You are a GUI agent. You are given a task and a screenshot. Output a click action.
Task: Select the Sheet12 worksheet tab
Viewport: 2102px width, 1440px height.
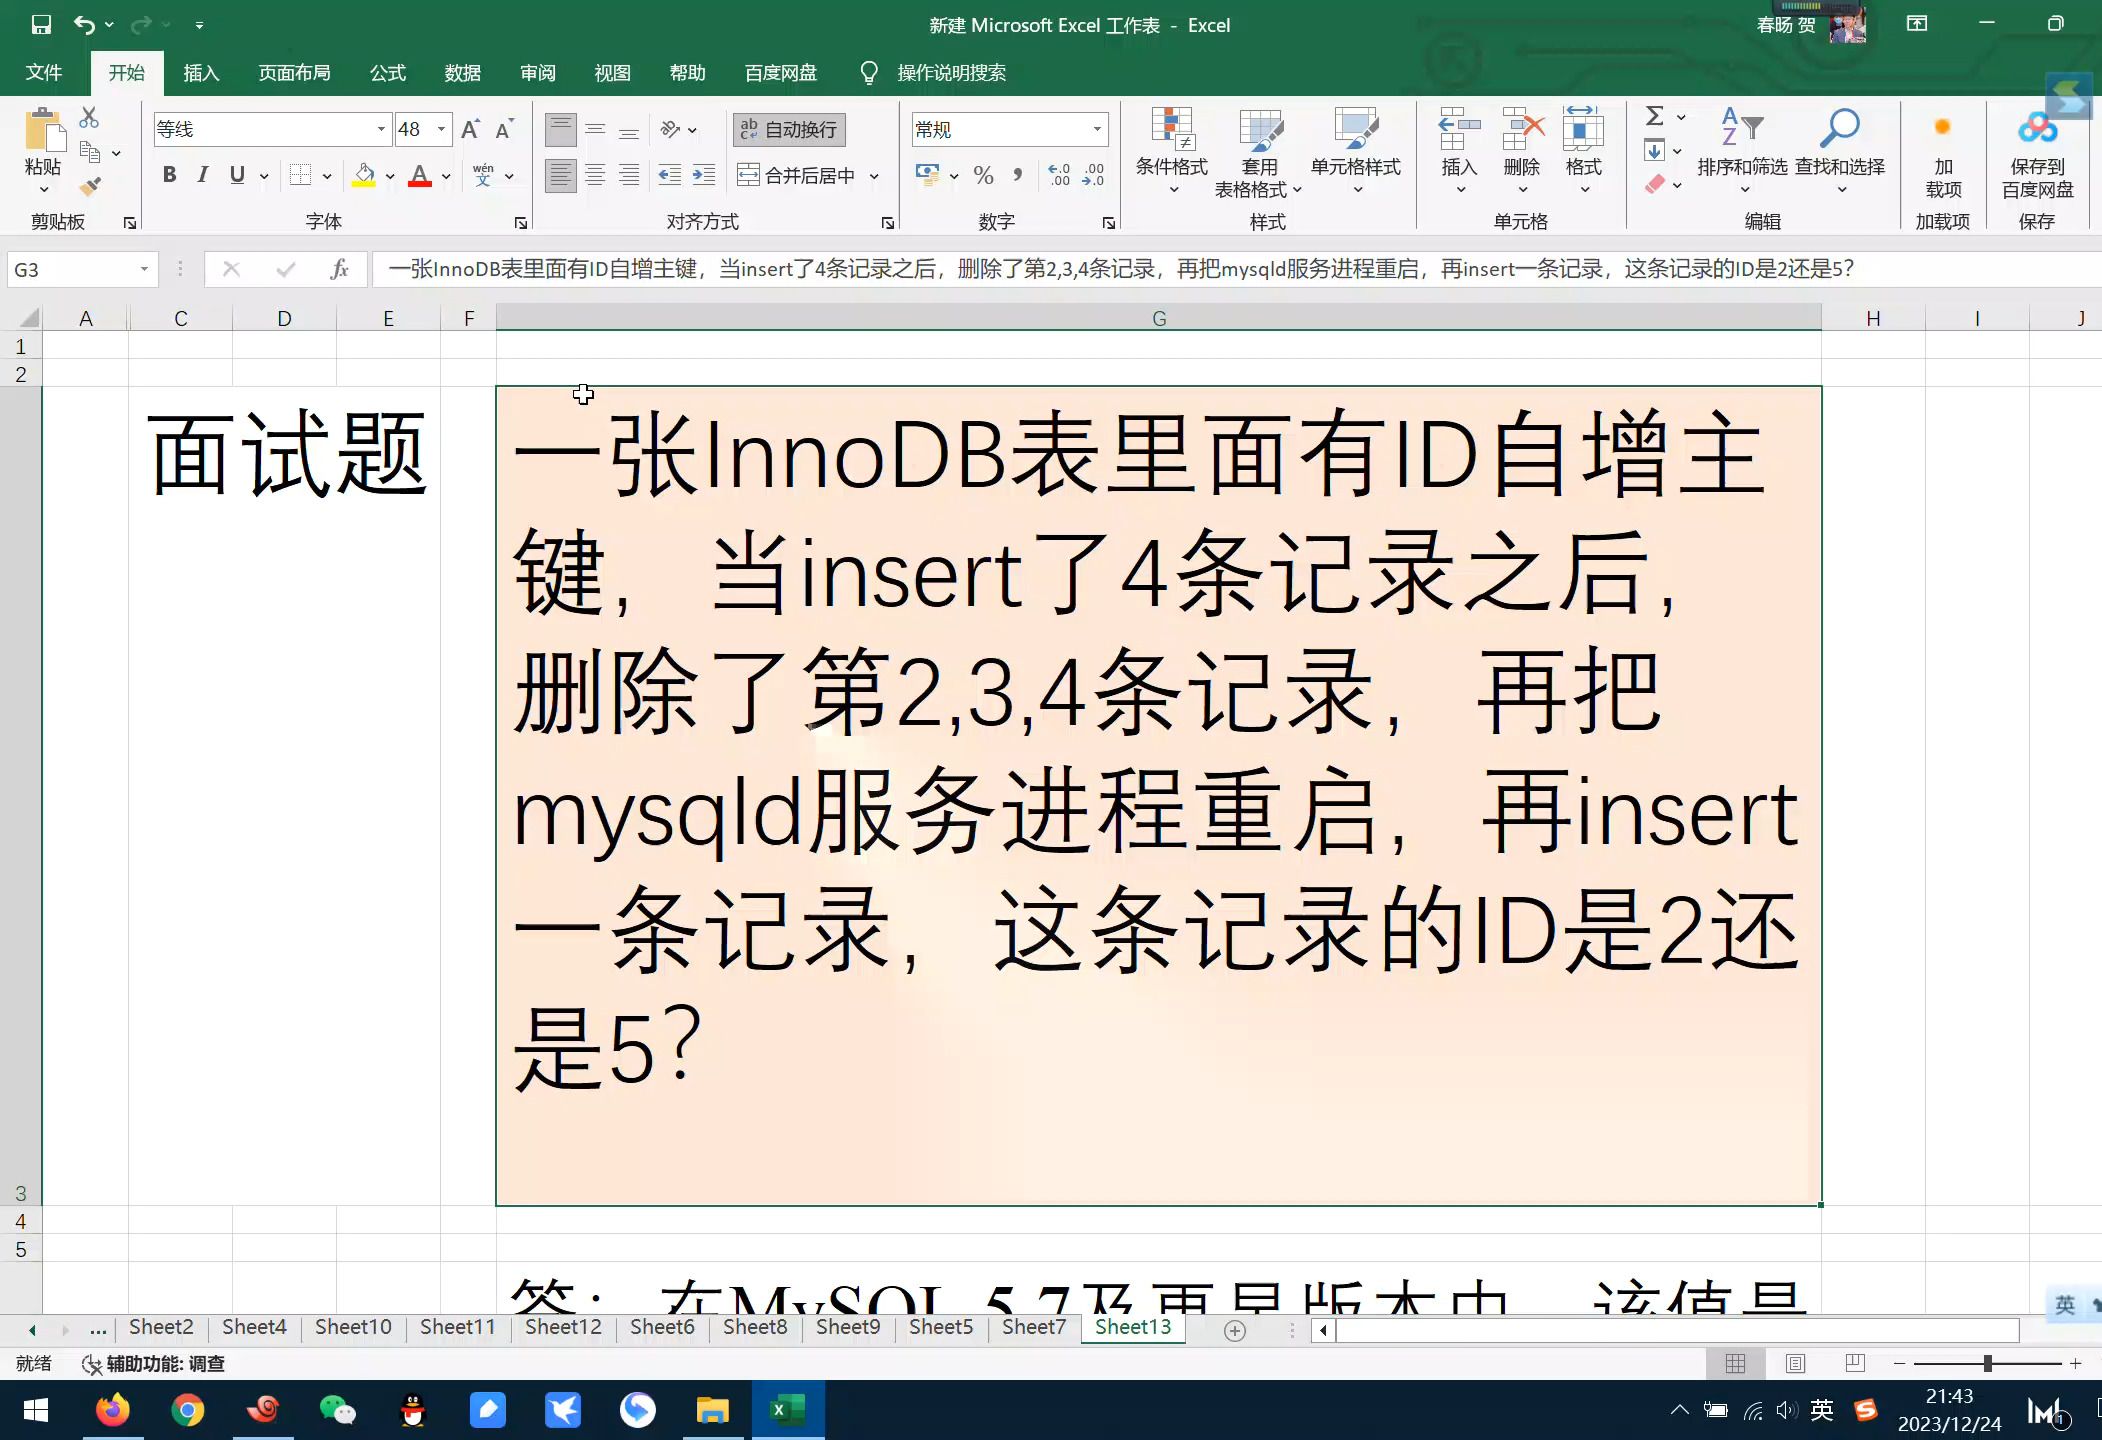[563, 1327]
